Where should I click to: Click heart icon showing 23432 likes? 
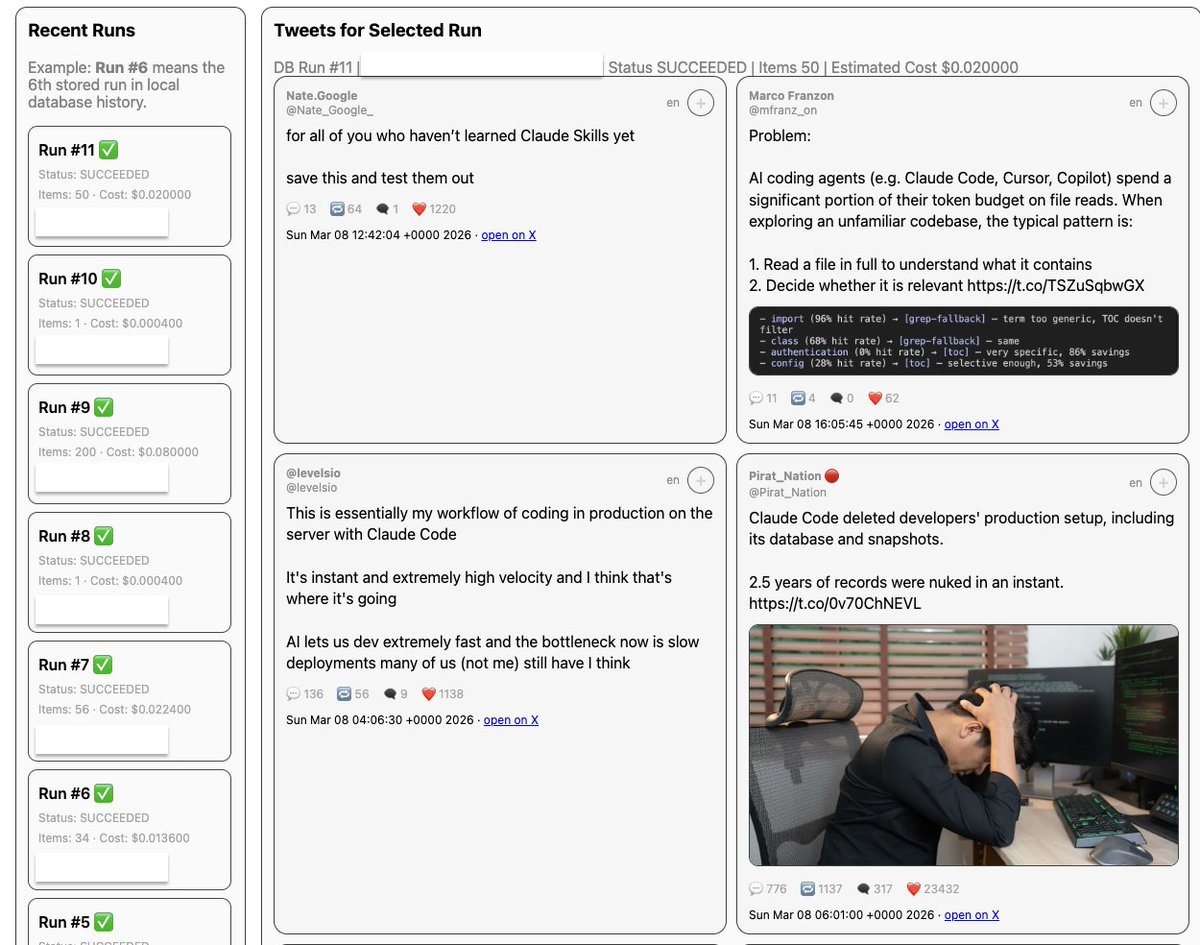913,889
